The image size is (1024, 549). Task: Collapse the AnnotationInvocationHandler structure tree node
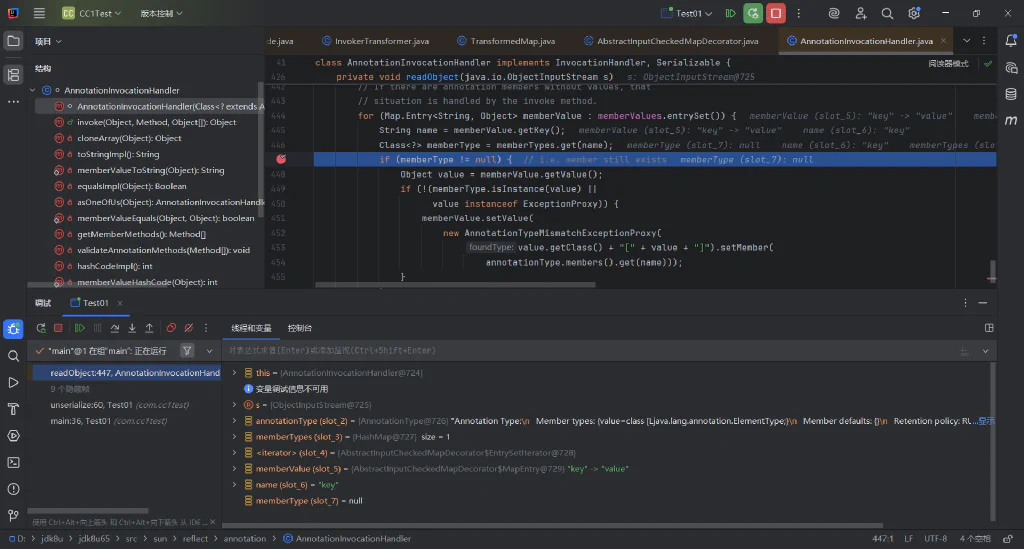click(x=33, y=91)
